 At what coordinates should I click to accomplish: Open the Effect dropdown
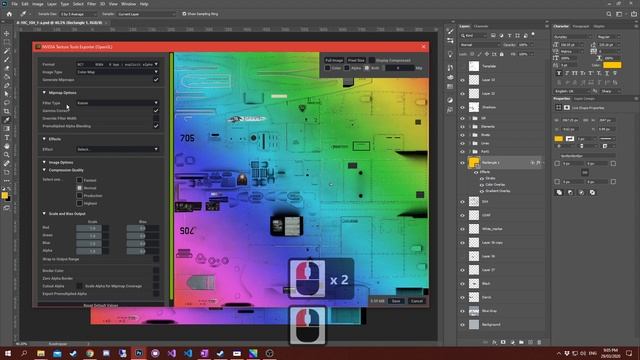click(117, 149)
